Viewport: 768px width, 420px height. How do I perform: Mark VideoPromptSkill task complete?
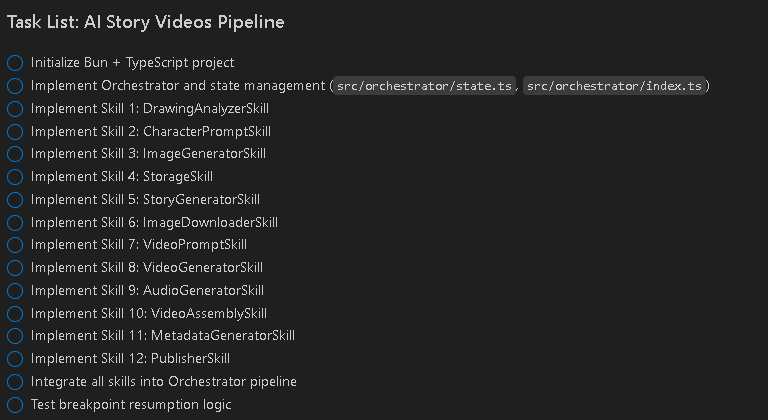pyautogui.click(x=15, y=245)
